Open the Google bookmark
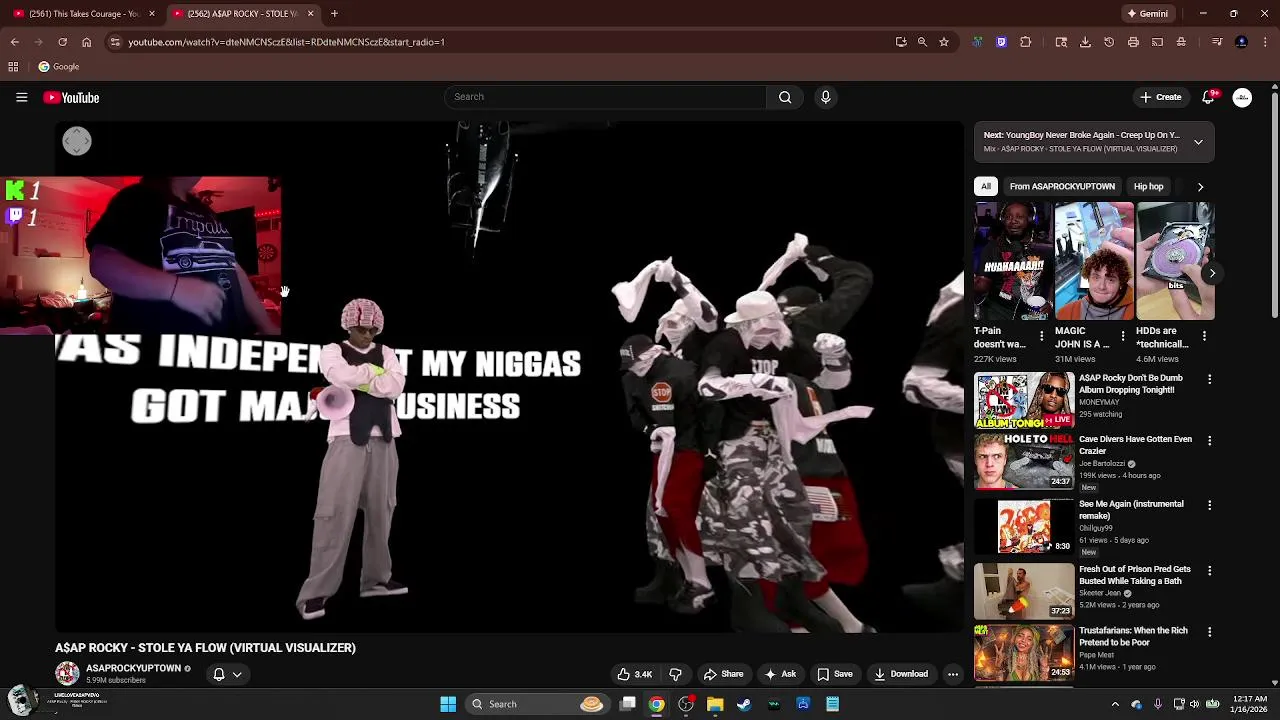Screen dimensions: 1280x720 click(59, 67)
